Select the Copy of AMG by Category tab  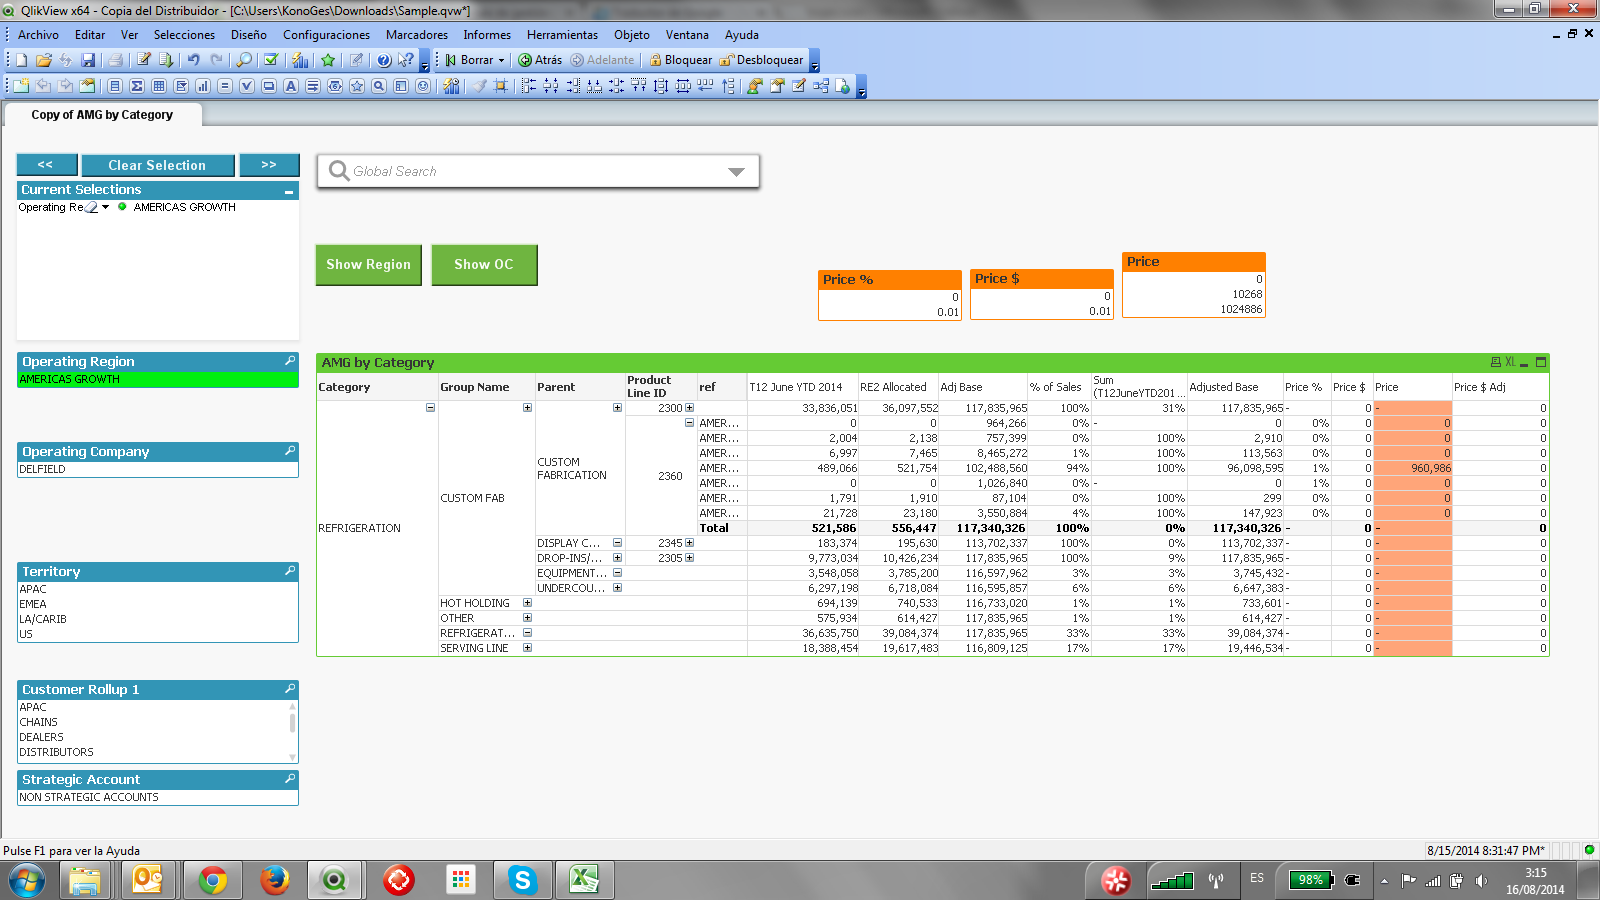point(102,115)
